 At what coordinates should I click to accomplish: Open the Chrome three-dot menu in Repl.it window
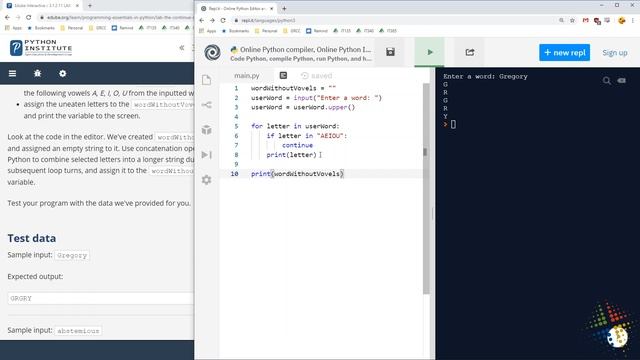pyautogui.click(x=633, y=20)
